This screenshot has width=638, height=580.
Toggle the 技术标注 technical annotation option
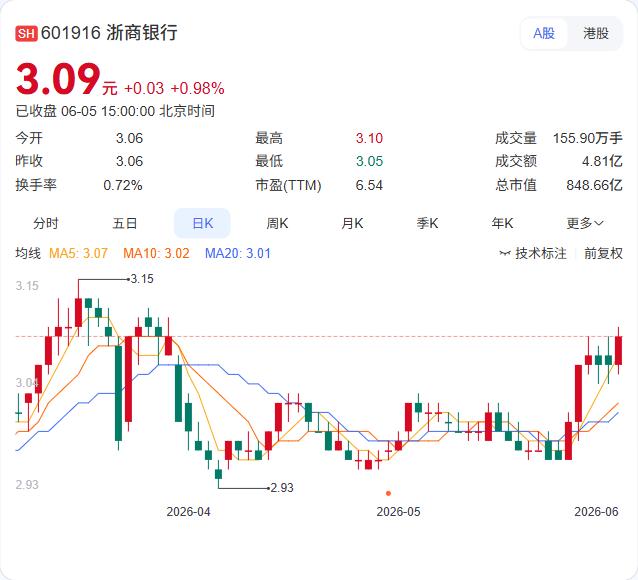[533, 253]
